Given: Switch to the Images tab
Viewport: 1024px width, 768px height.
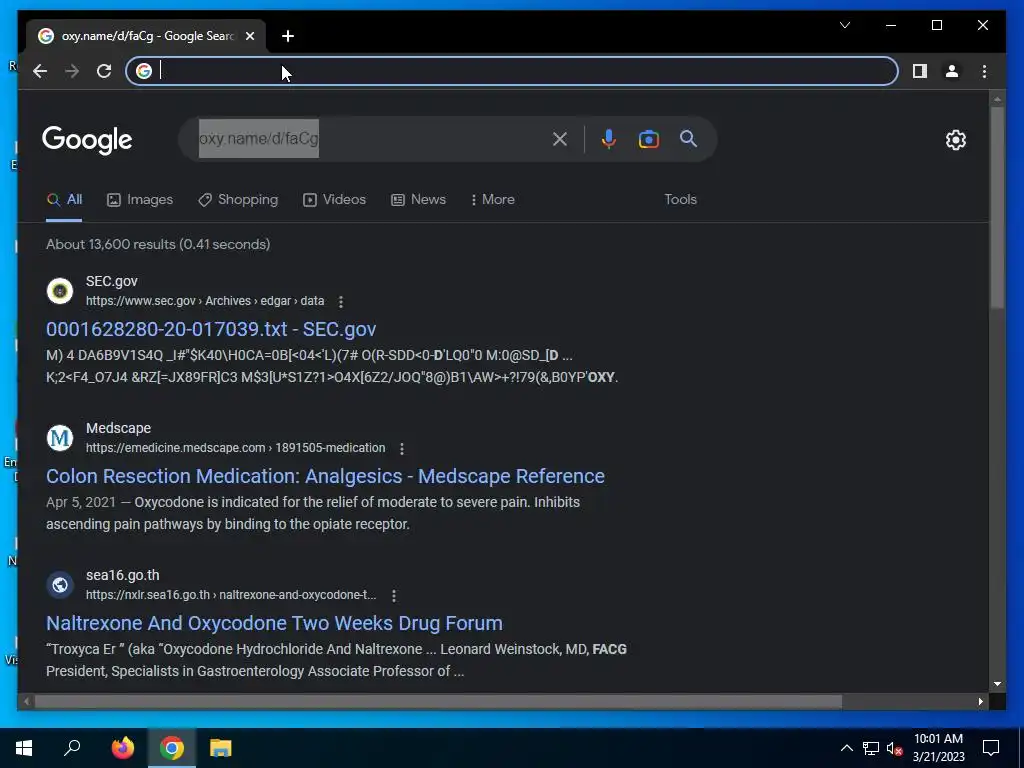Looking at the screenshot, I should point(140,200).
